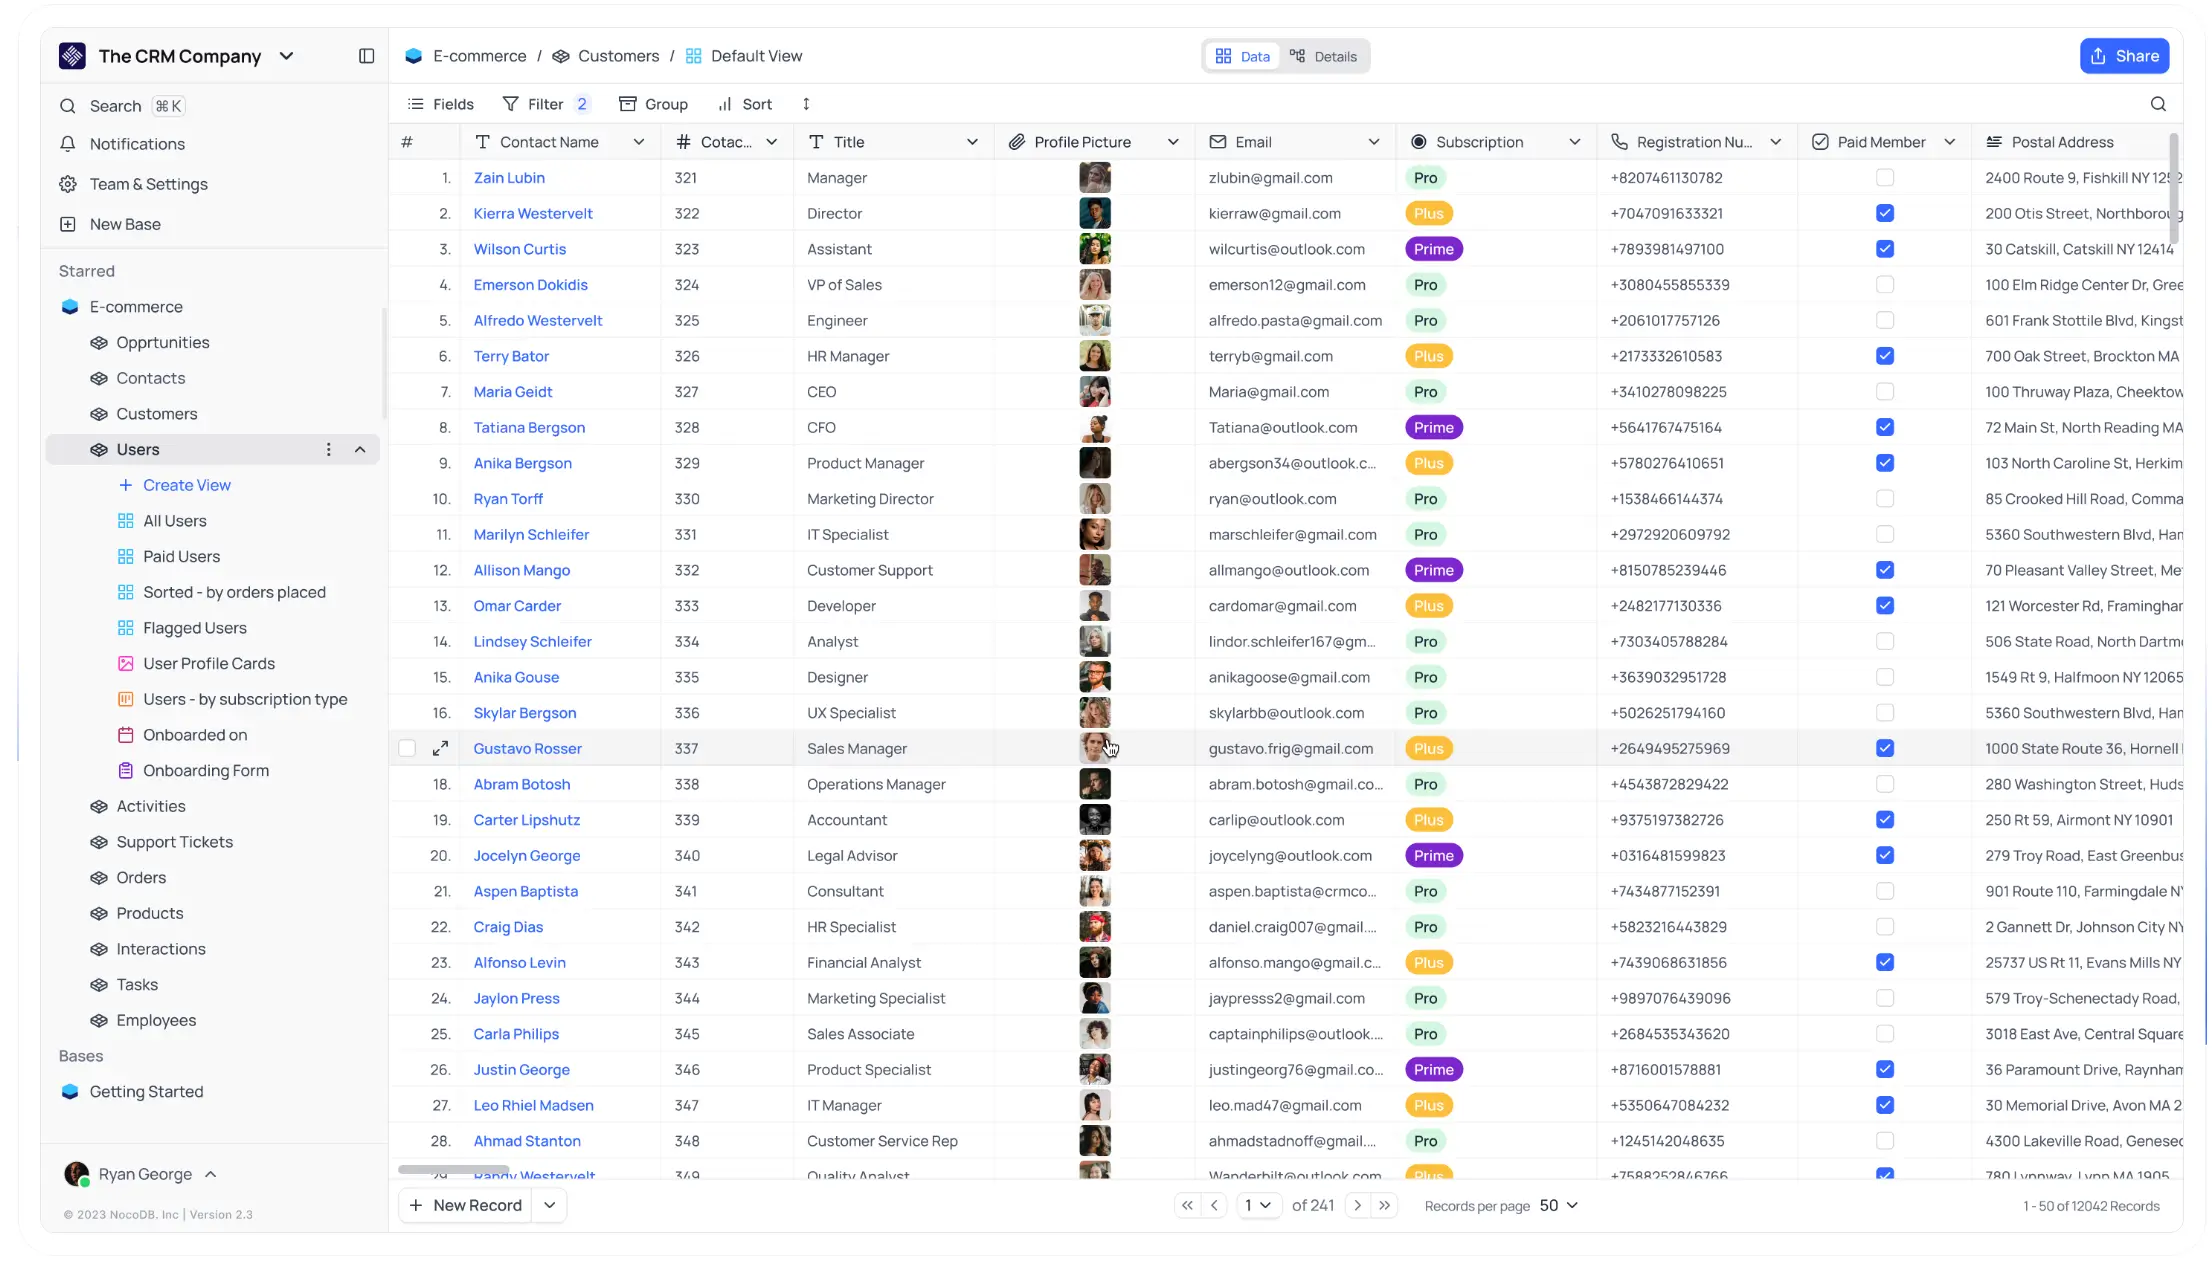Collapse the Users table views
The width and height of the screenshot is (2212, 1264).
[360, 450]
